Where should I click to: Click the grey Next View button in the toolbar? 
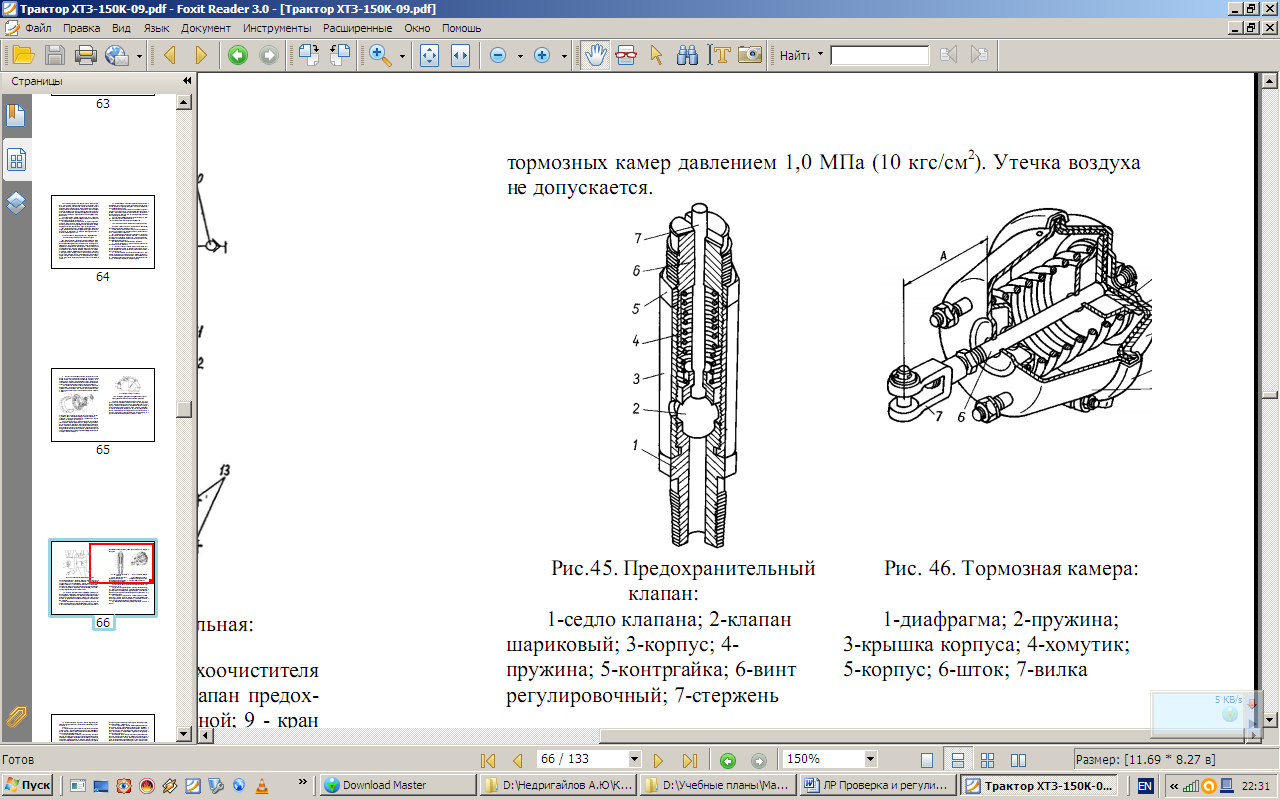[x=269, y=55]
